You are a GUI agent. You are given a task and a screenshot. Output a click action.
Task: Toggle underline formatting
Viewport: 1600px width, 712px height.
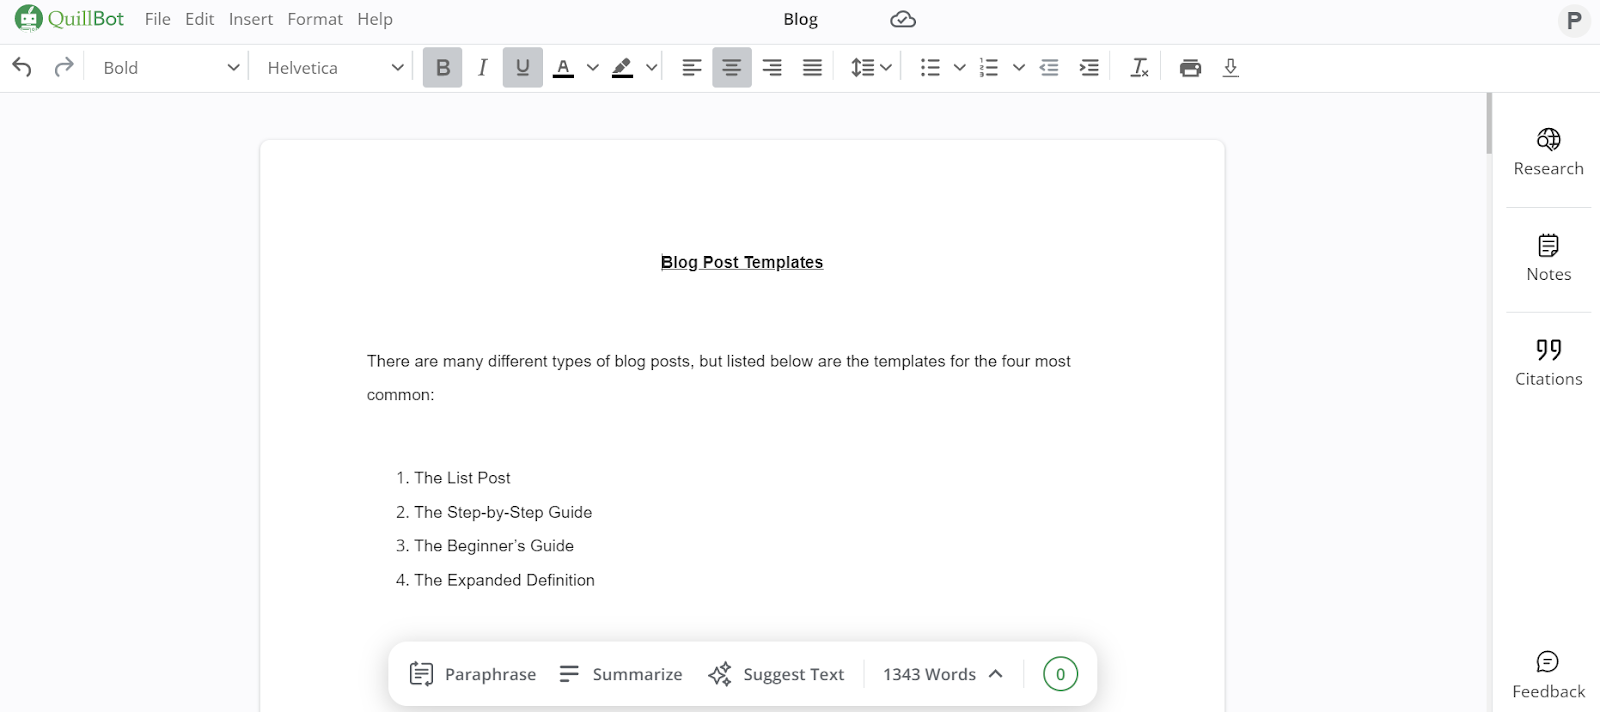click(x=522, y=68)
